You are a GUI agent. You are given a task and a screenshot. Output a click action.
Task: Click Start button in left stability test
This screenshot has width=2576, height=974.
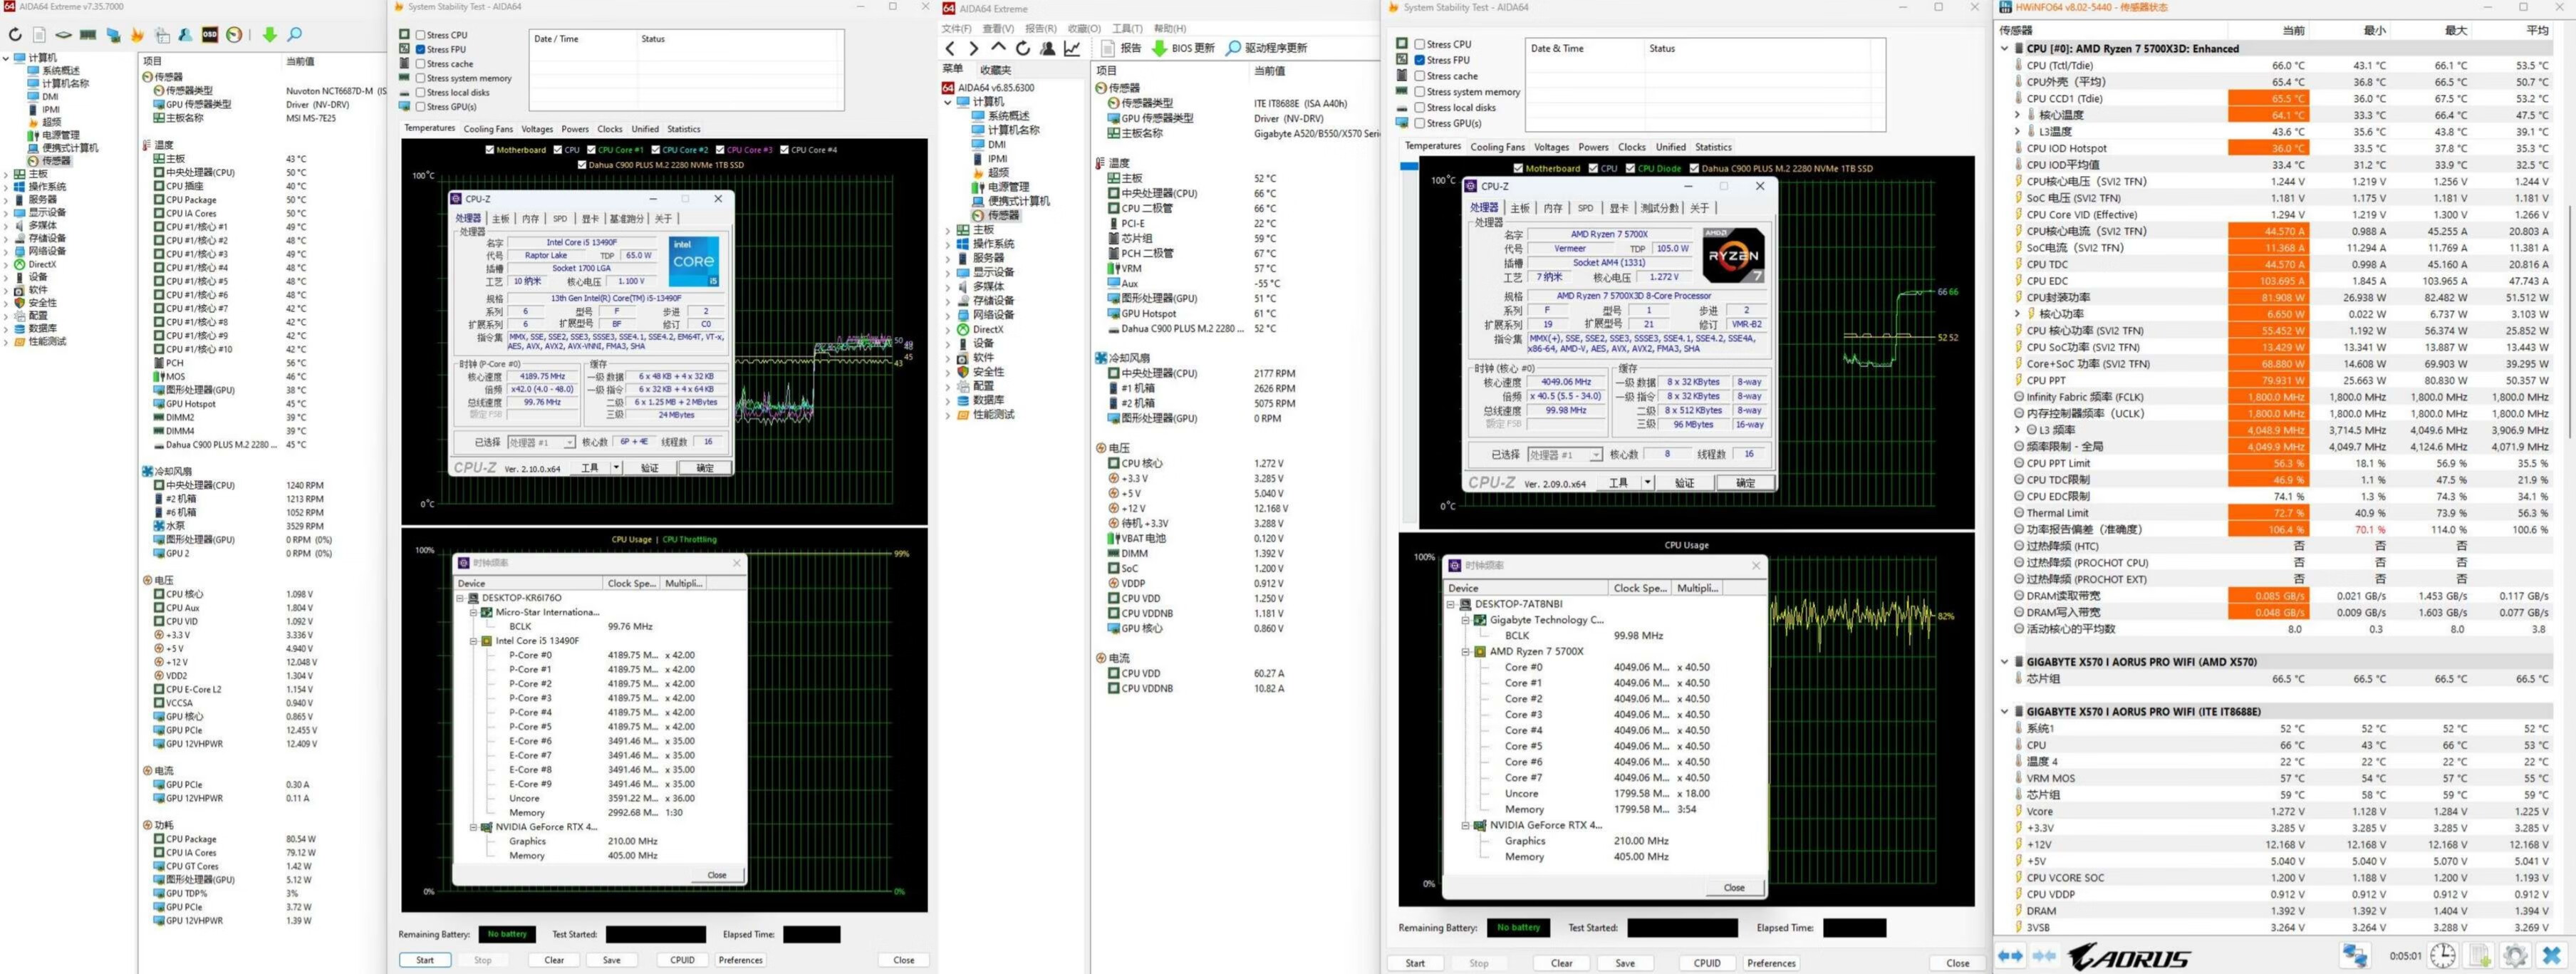coord(425,960)
